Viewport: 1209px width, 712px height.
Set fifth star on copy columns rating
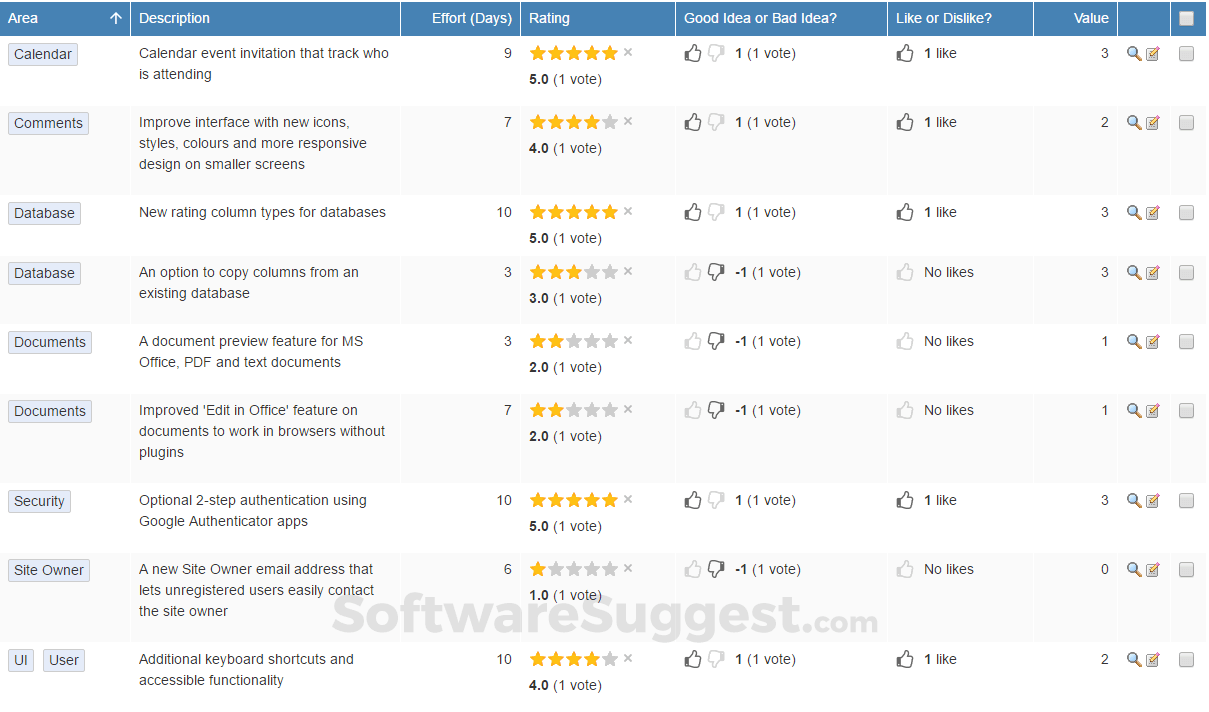[610, 272]
